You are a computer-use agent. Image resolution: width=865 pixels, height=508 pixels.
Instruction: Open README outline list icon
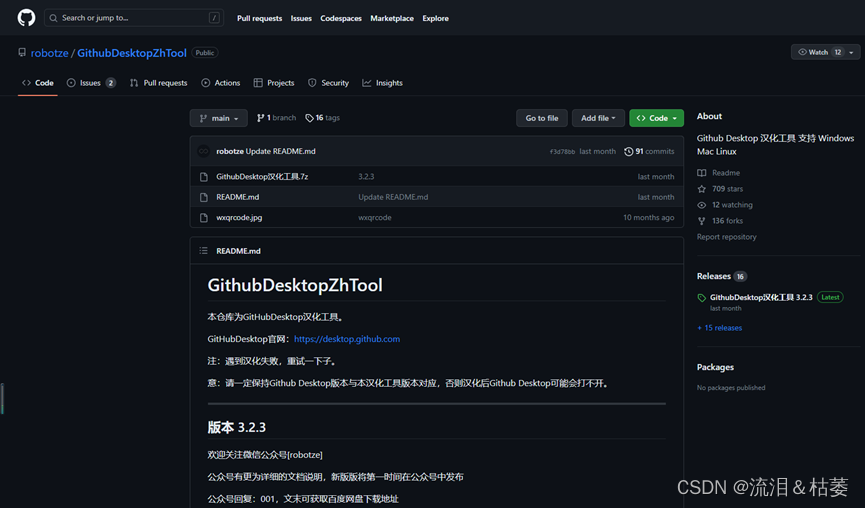(x=204, y=250)
